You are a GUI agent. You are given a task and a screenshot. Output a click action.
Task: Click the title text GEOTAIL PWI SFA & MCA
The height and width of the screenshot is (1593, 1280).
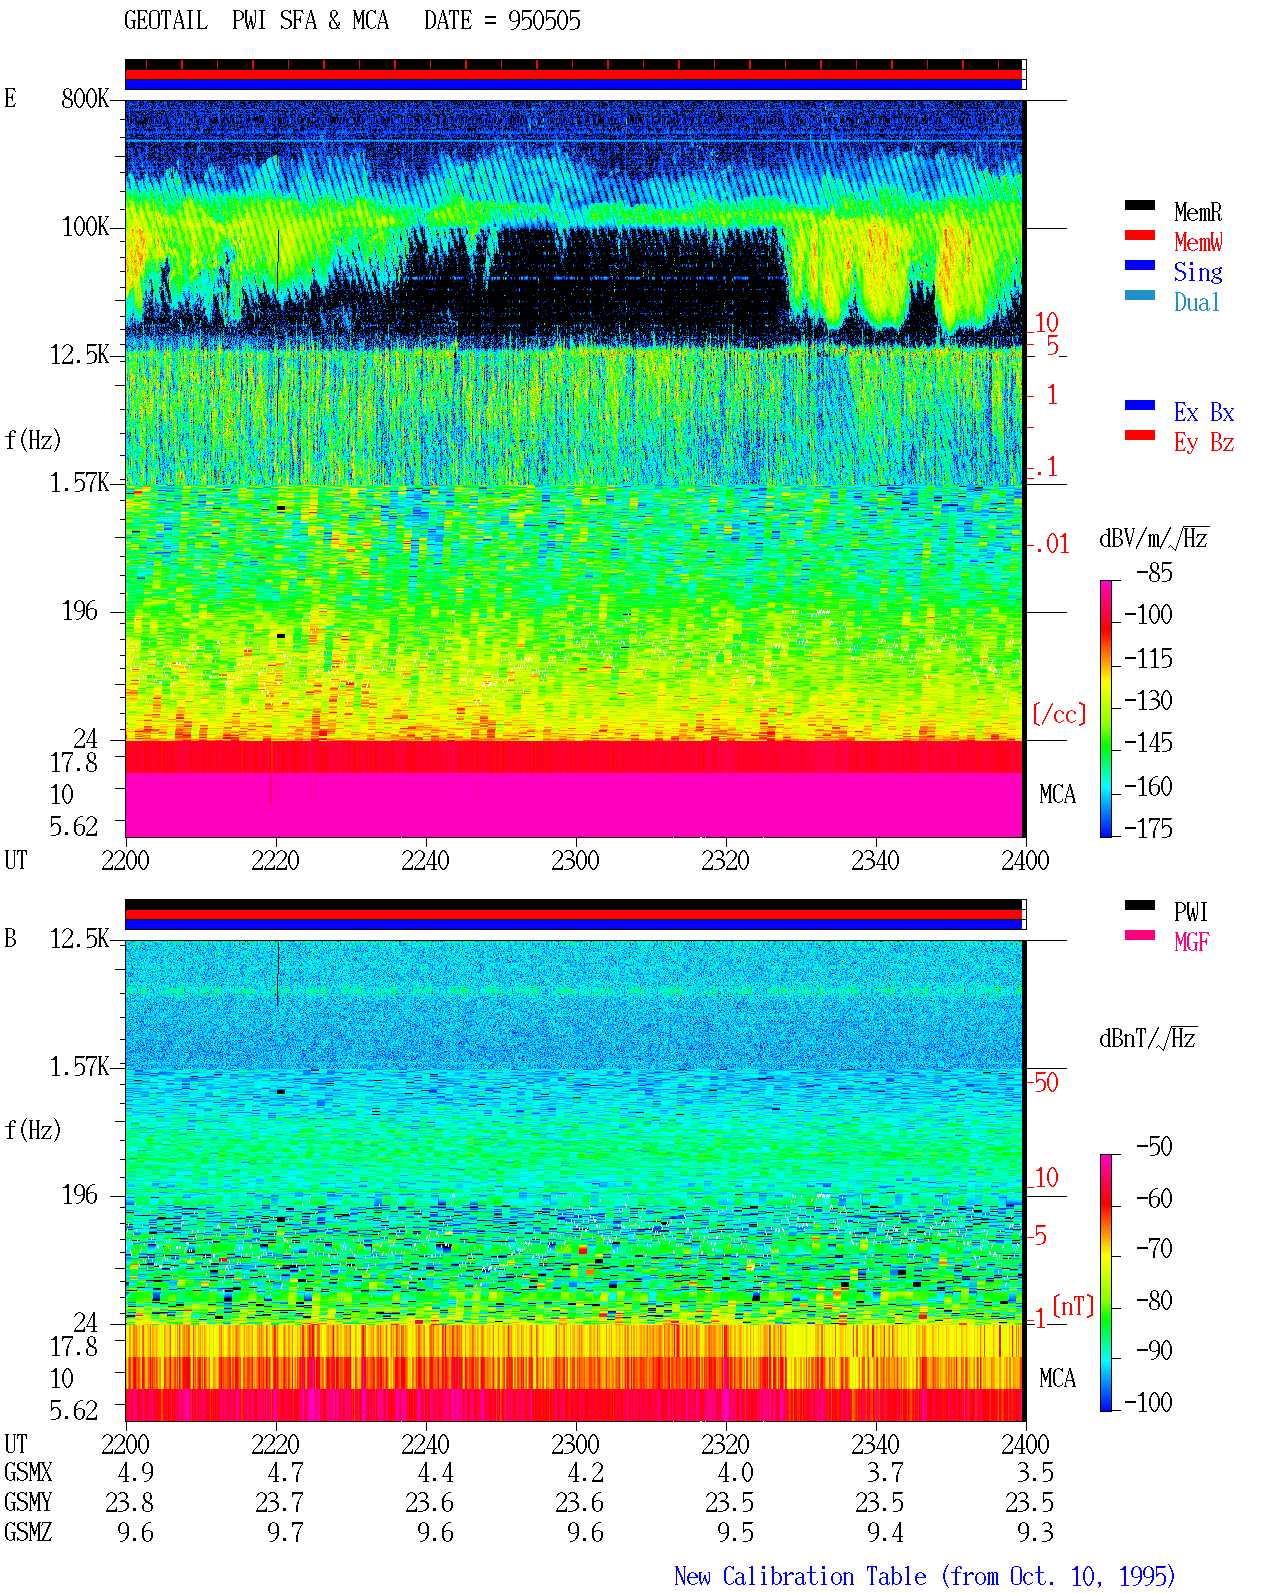tap(256, 20)
